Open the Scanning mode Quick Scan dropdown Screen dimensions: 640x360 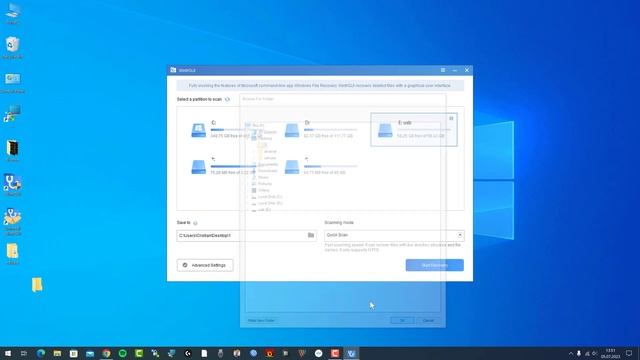(x=394, y=235)
